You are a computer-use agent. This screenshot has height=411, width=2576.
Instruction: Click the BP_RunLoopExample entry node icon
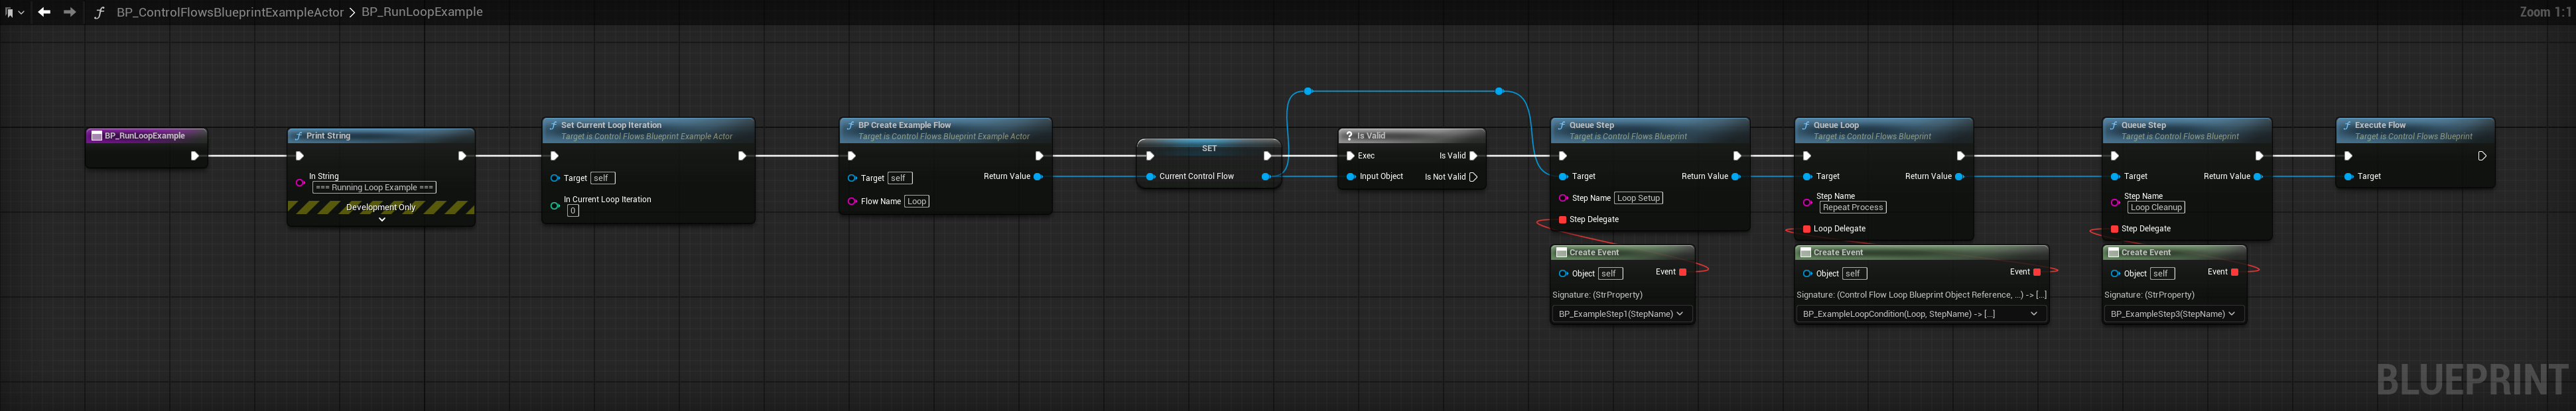tap(97, 136)
